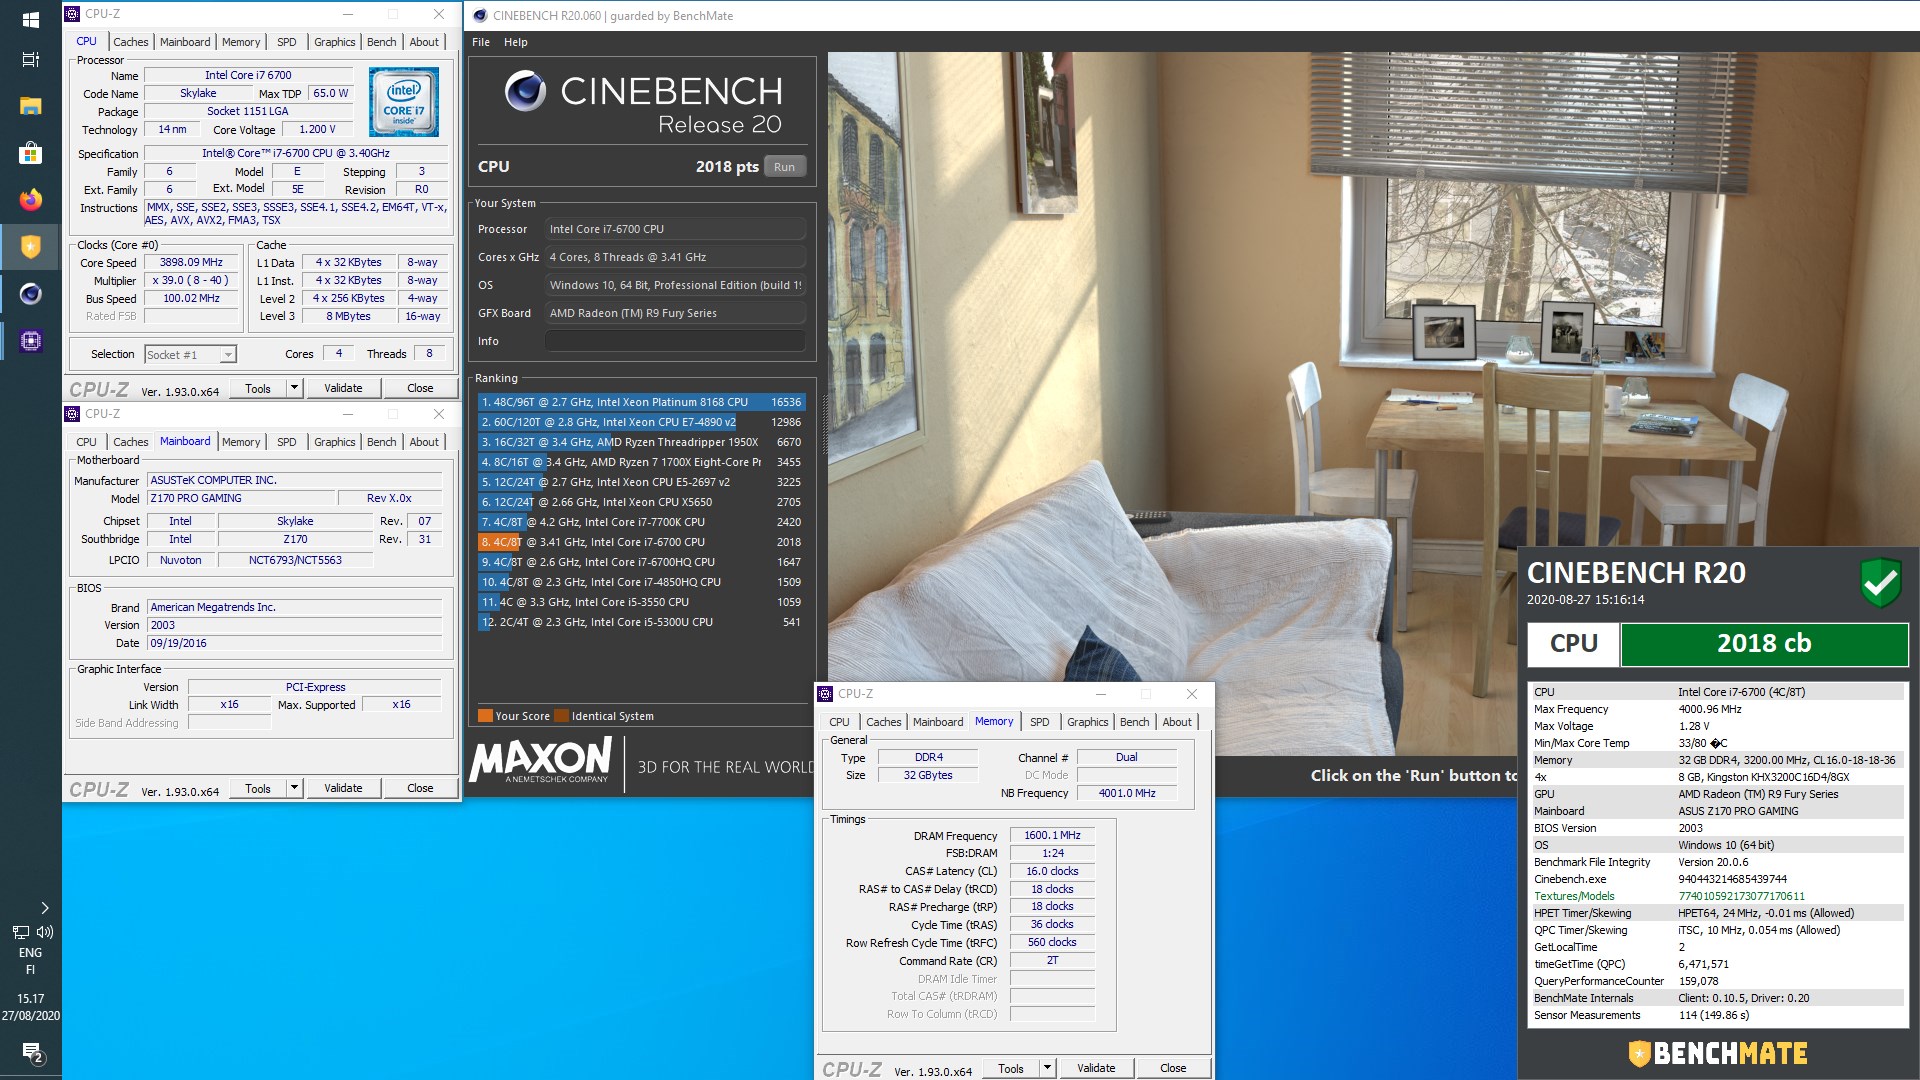
Task: Open Graphics tab in Memory CPU-Z window
Action: 1087,722
